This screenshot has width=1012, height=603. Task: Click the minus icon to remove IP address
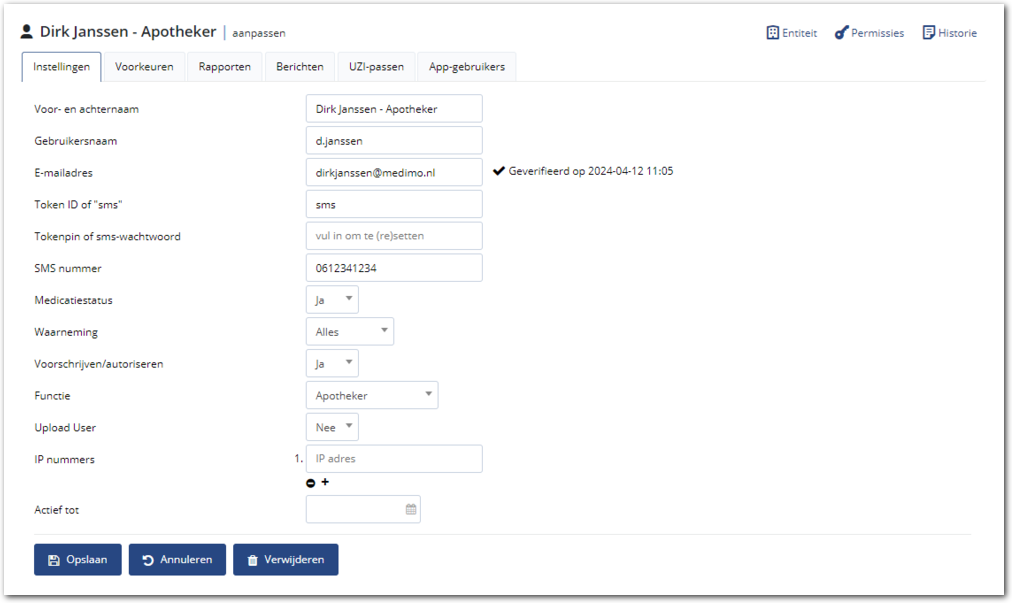[x=311, y=483]
